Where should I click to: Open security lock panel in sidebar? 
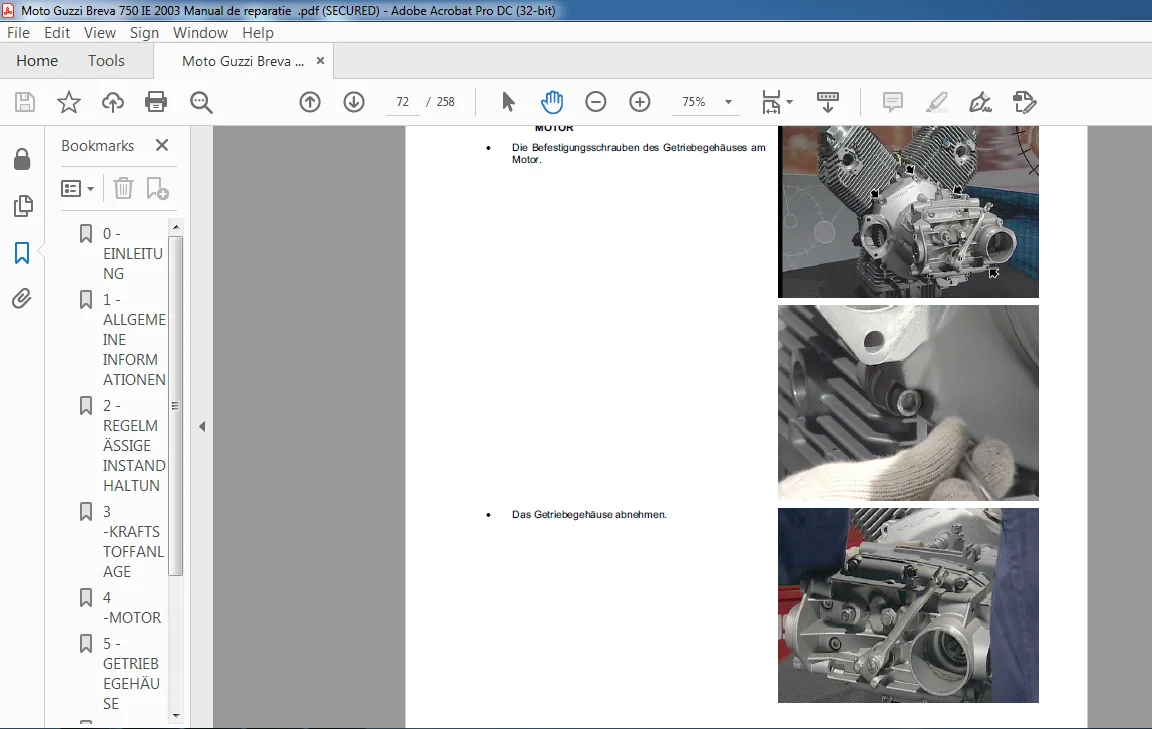pos(22,159)
